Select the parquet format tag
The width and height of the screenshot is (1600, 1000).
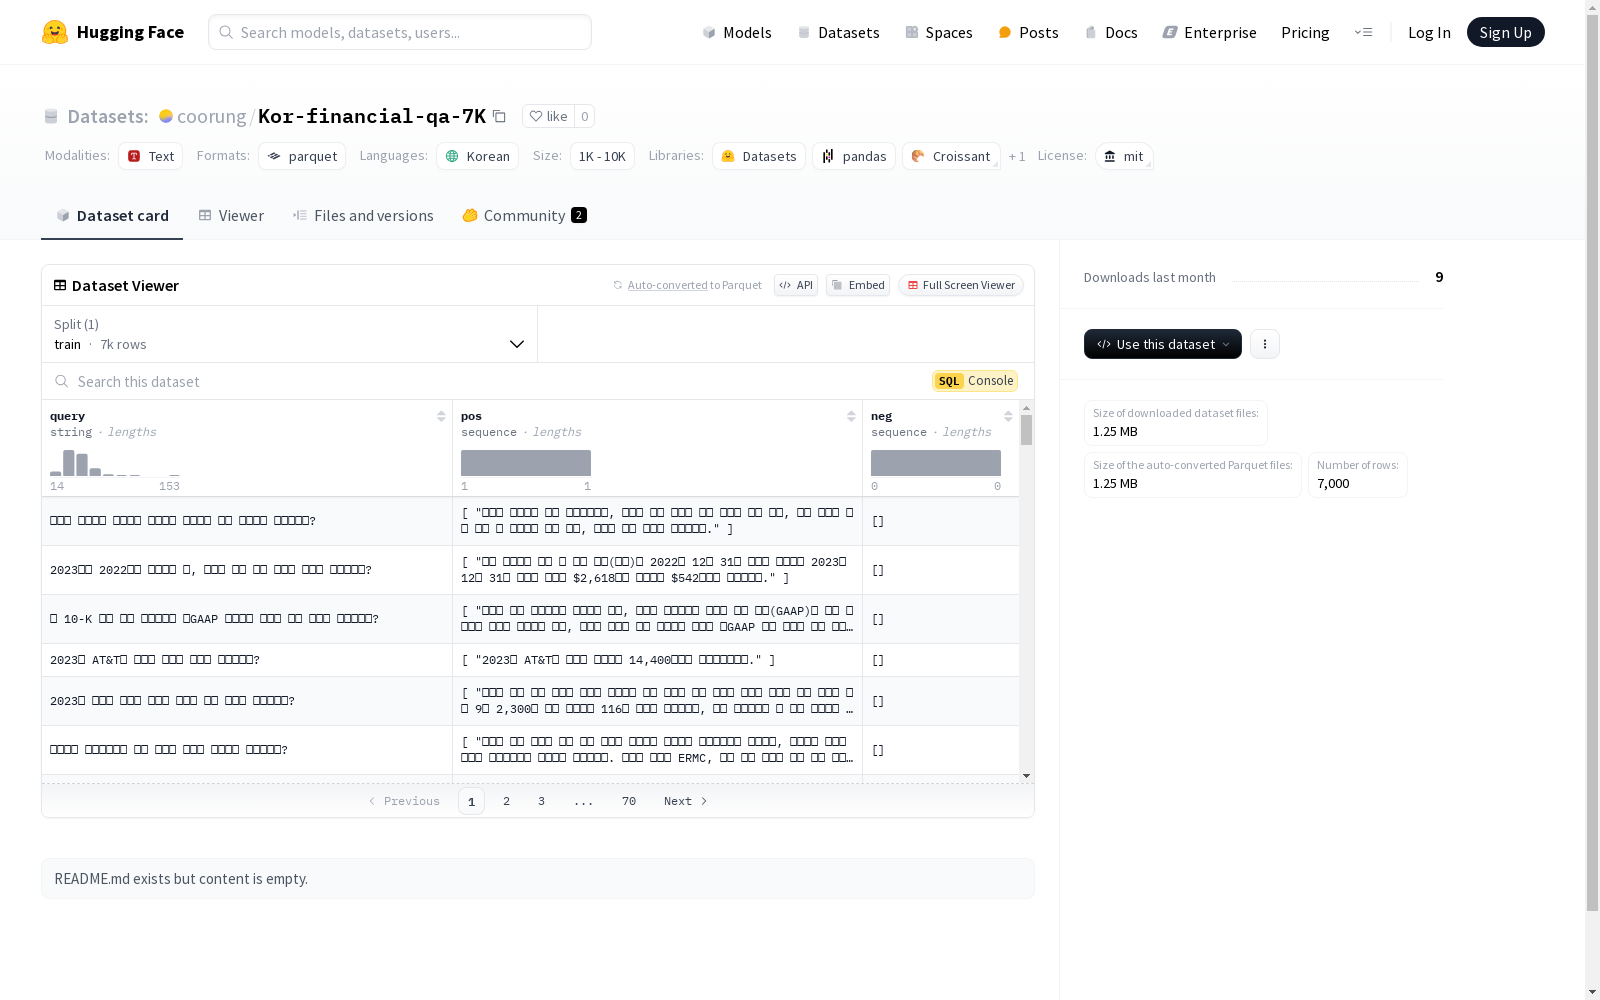[x=302, y=156]
